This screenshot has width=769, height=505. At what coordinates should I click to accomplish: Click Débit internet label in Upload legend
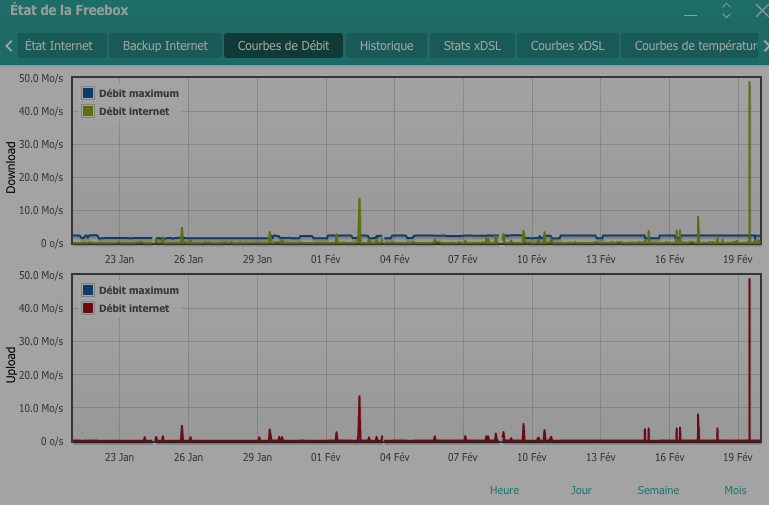134,308
